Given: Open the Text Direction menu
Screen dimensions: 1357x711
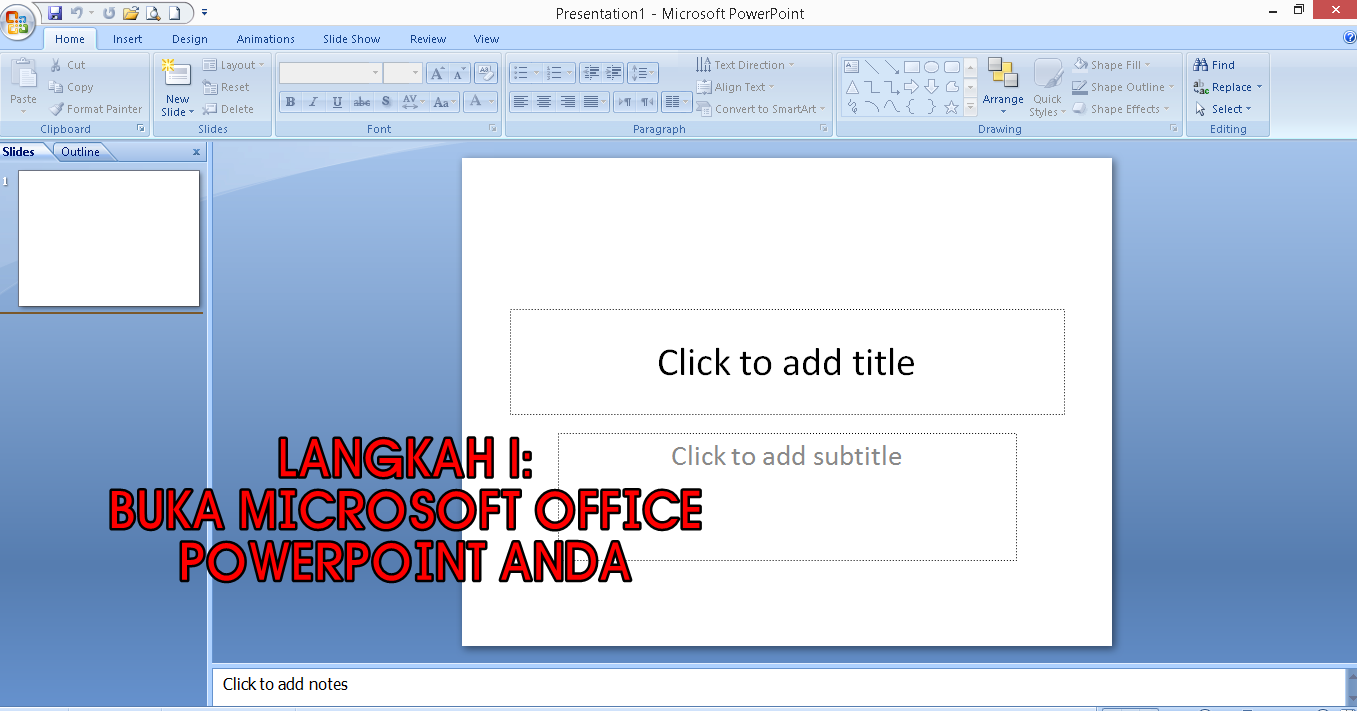Looking at the screenshot, I should tap(745, 65).
